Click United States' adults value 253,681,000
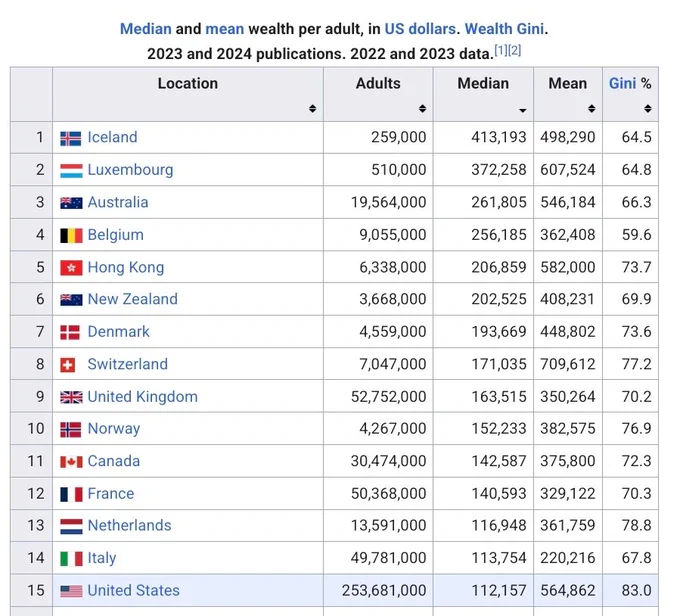Screen dimensions: 680x616 [x=384, y=591]
